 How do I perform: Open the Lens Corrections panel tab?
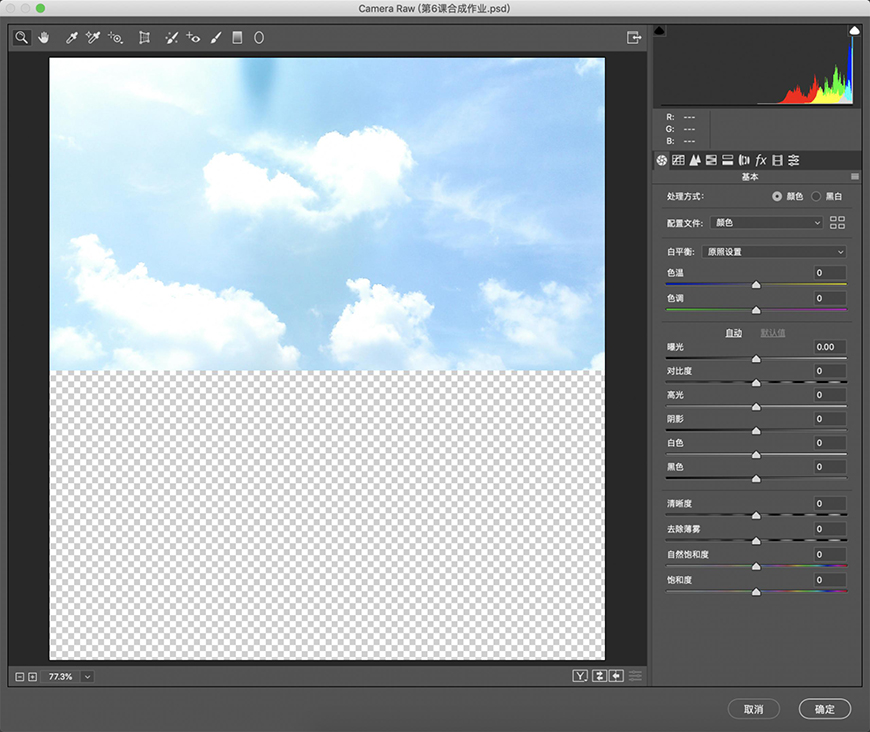coord(744,160)
